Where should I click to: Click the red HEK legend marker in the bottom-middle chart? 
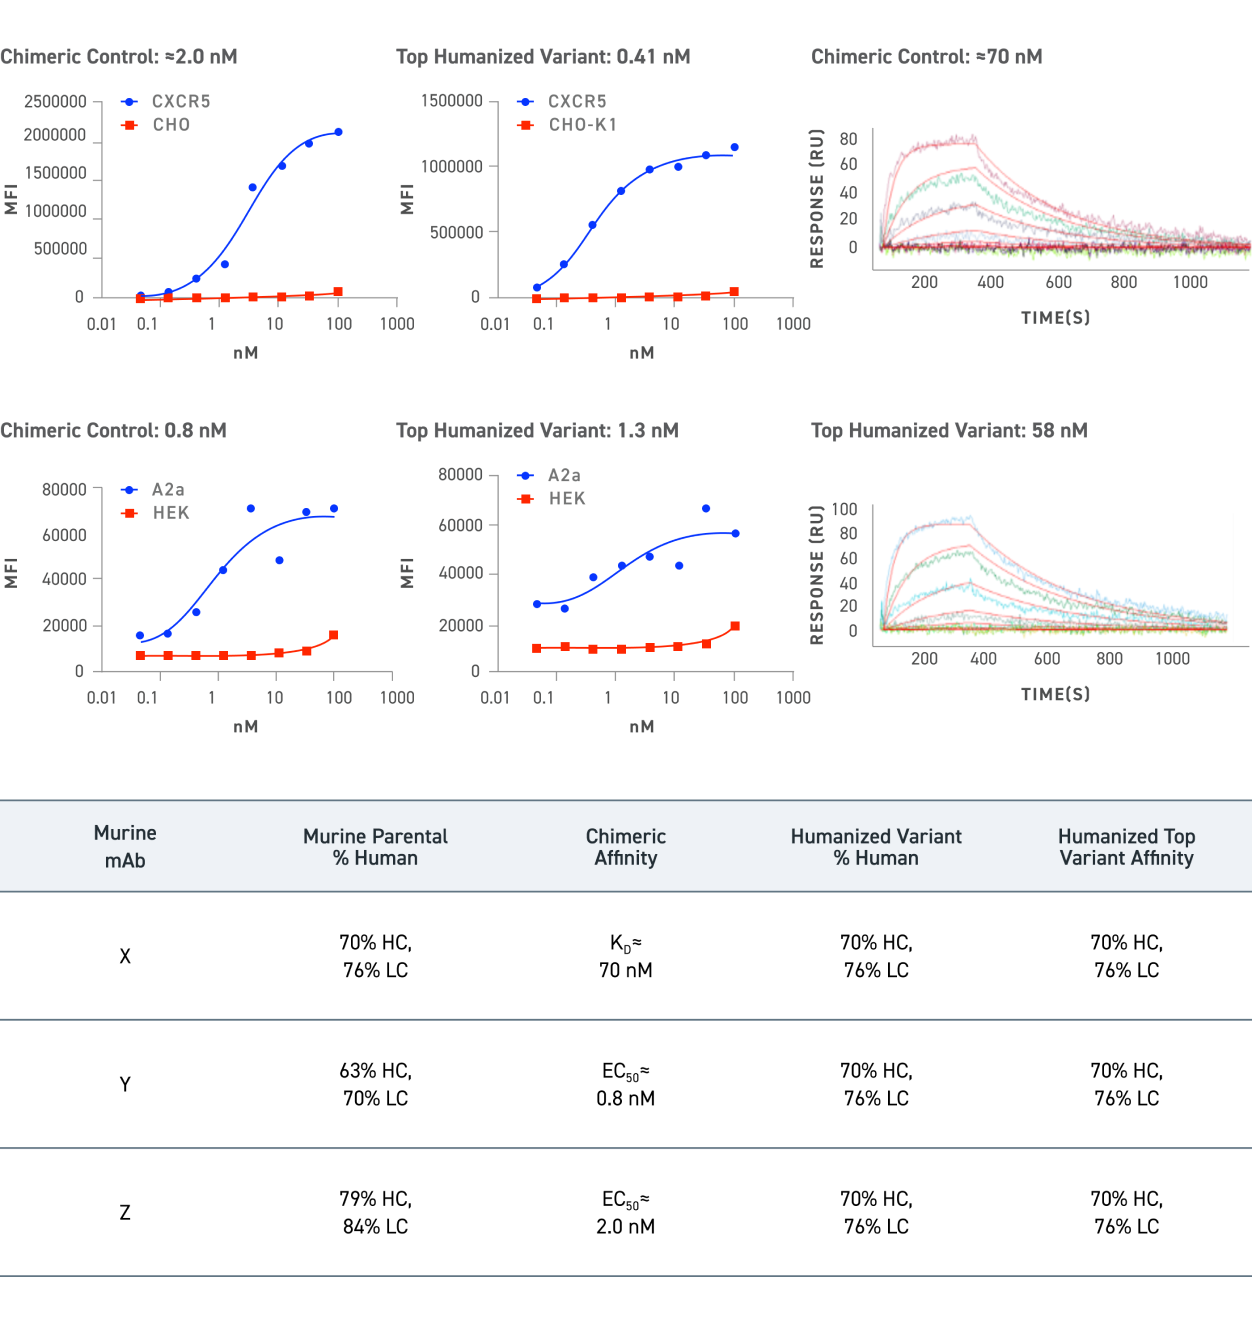pyautogui.click(x=526, y=499)
